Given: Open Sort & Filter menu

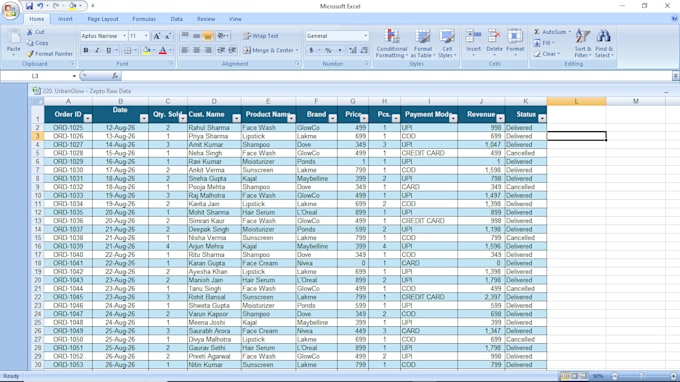Looking at the screenshot, I should 582,43.
